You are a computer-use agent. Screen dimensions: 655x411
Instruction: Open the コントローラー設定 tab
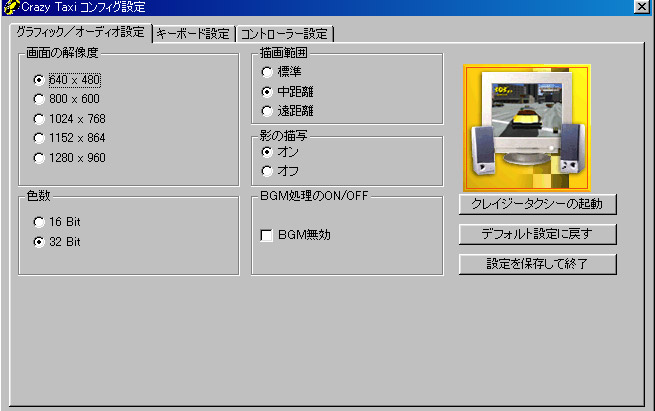(x=284, y=34)
